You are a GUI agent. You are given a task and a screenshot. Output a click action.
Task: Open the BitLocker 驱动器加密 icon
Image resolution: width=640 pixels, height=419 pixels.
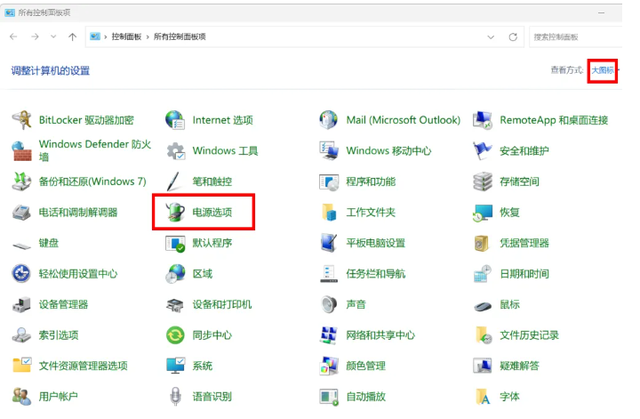tap(21, 120)
